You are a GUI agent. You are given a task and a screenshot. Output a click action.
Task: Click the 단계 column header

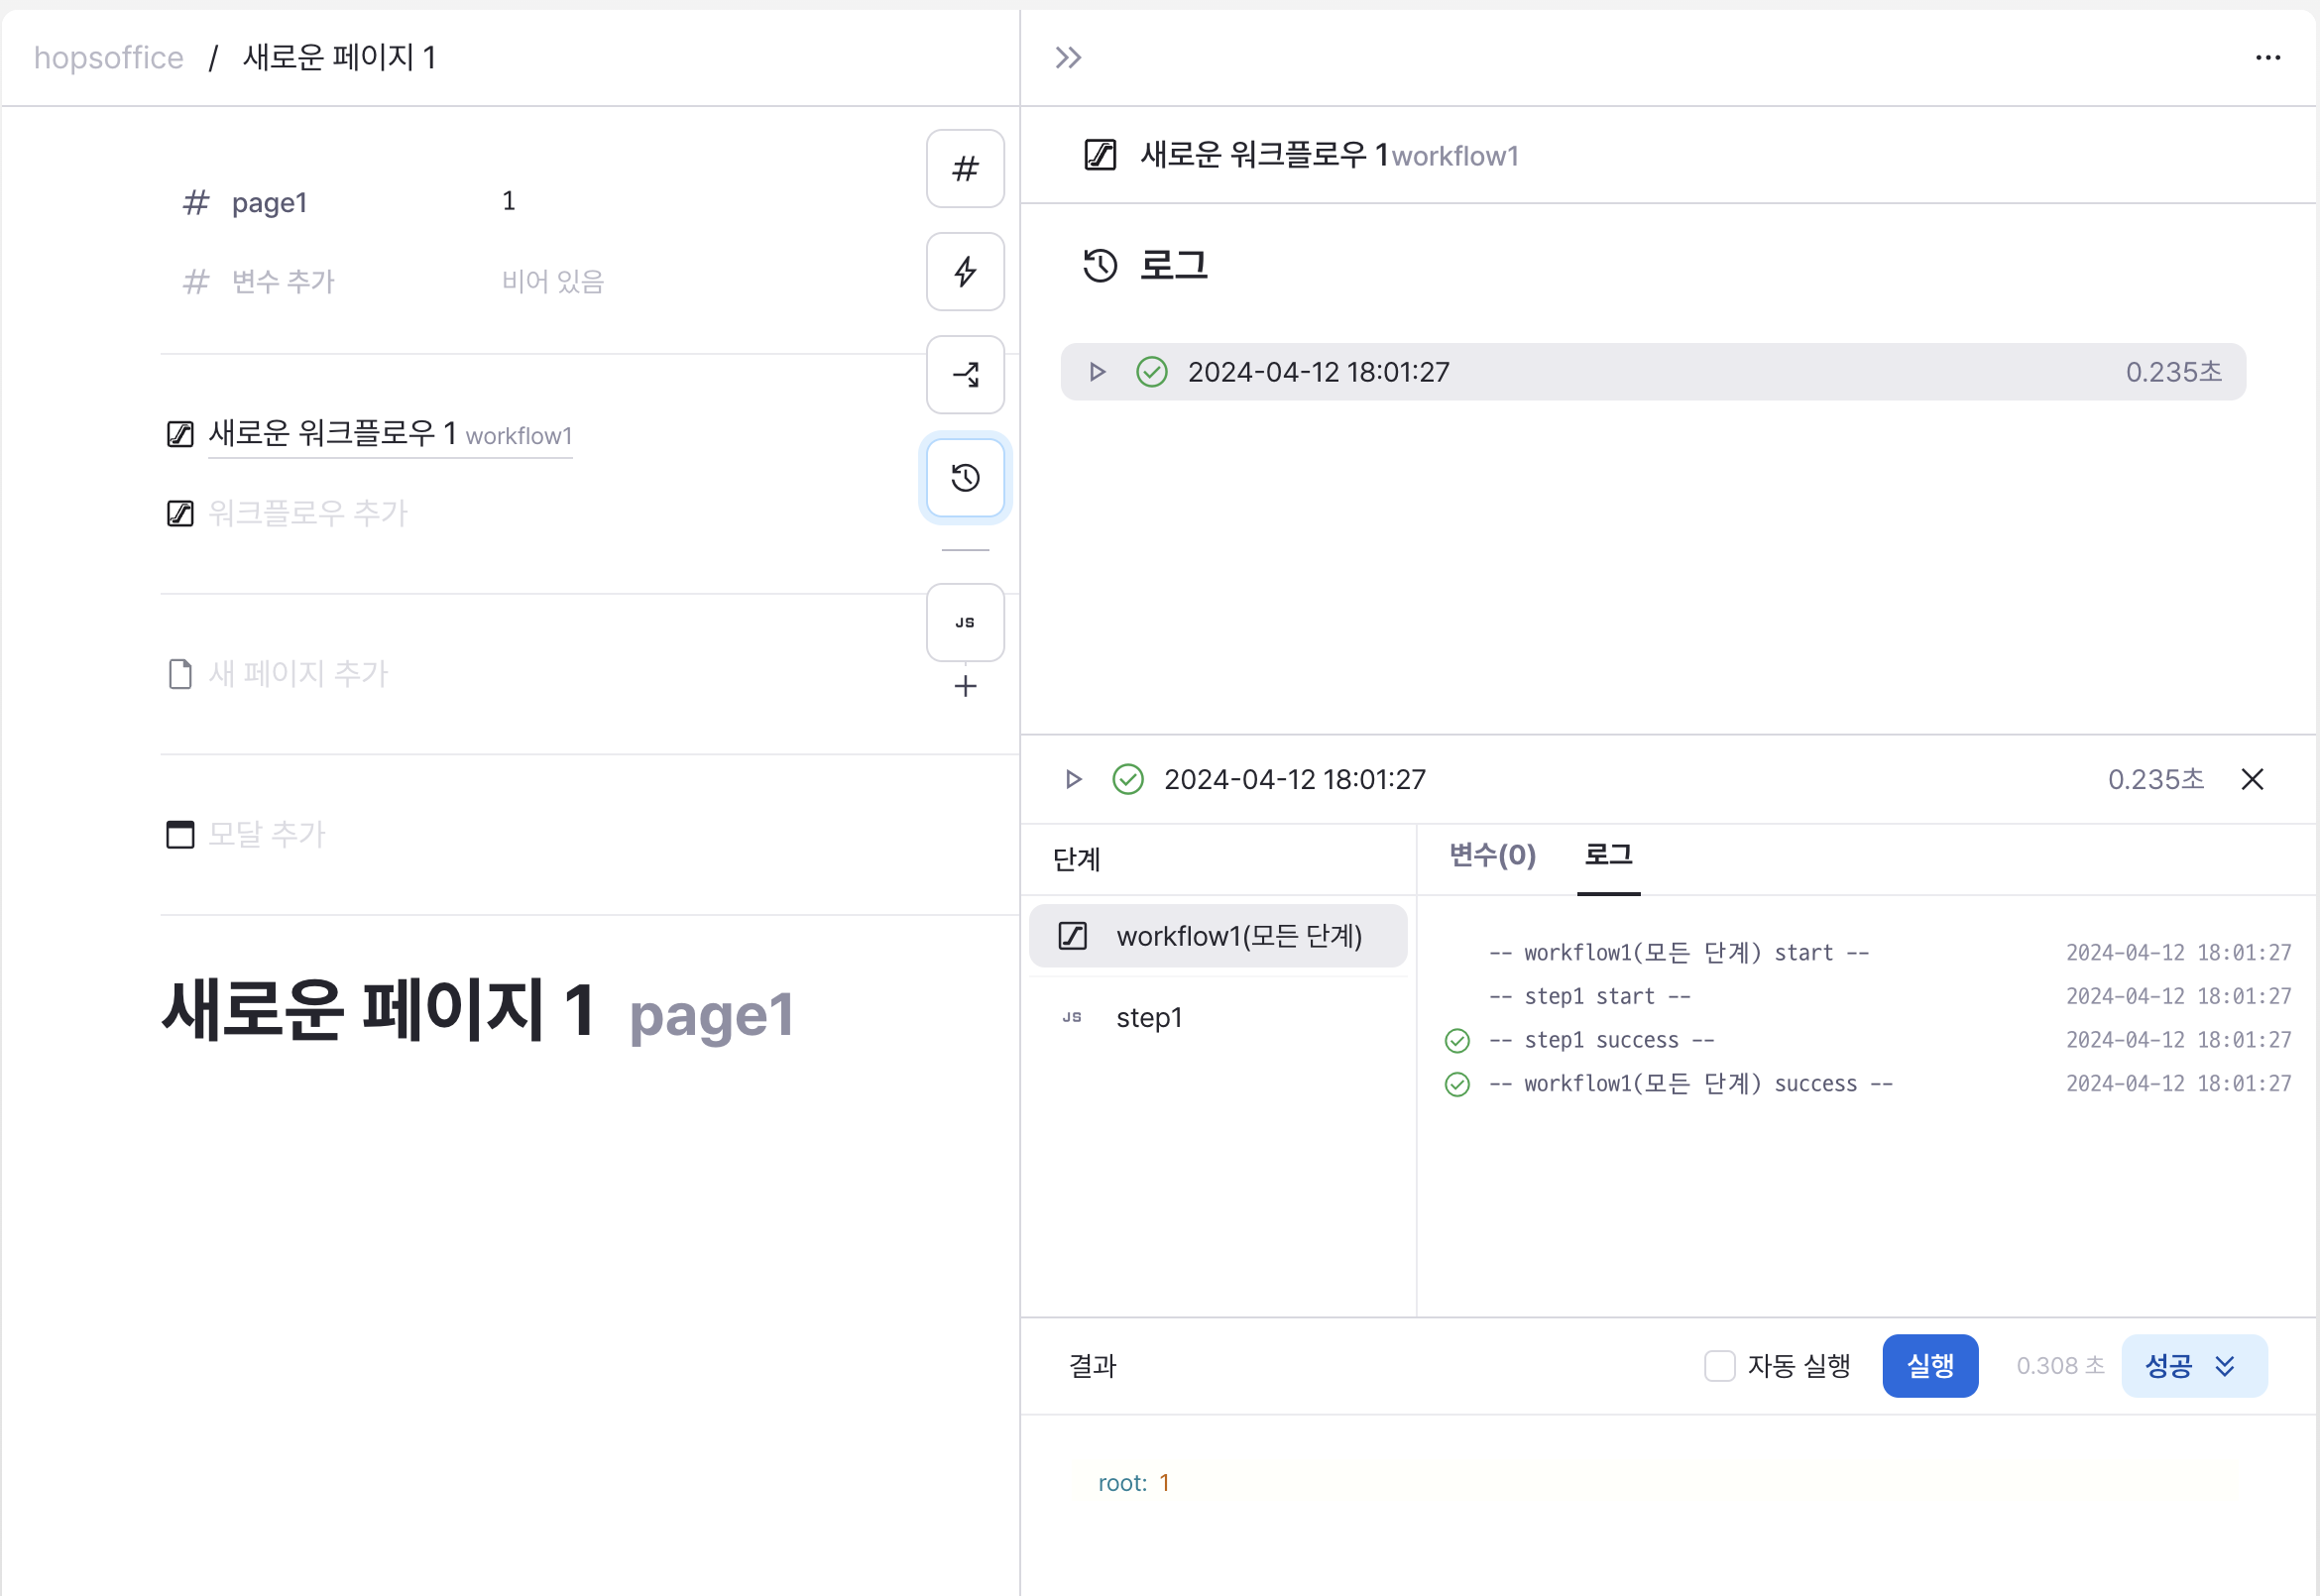(1076, 860)
